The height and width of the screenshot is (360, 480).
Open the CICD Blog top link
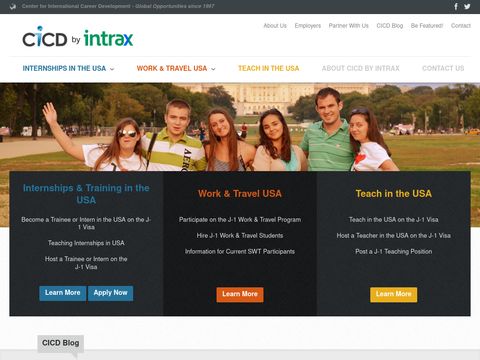tap(390, 26)
